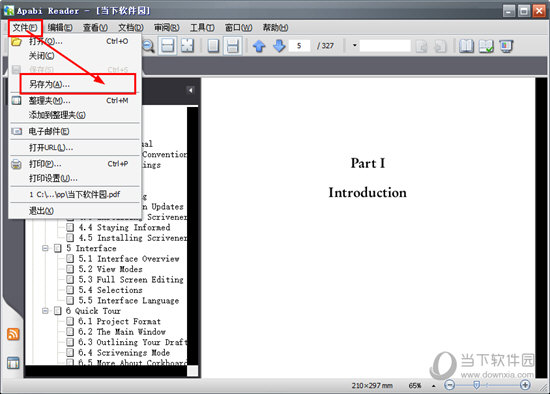550x394 pixels.
Task: Choose Open URL (打开URL) menu entry
Action: pos(75,148)
